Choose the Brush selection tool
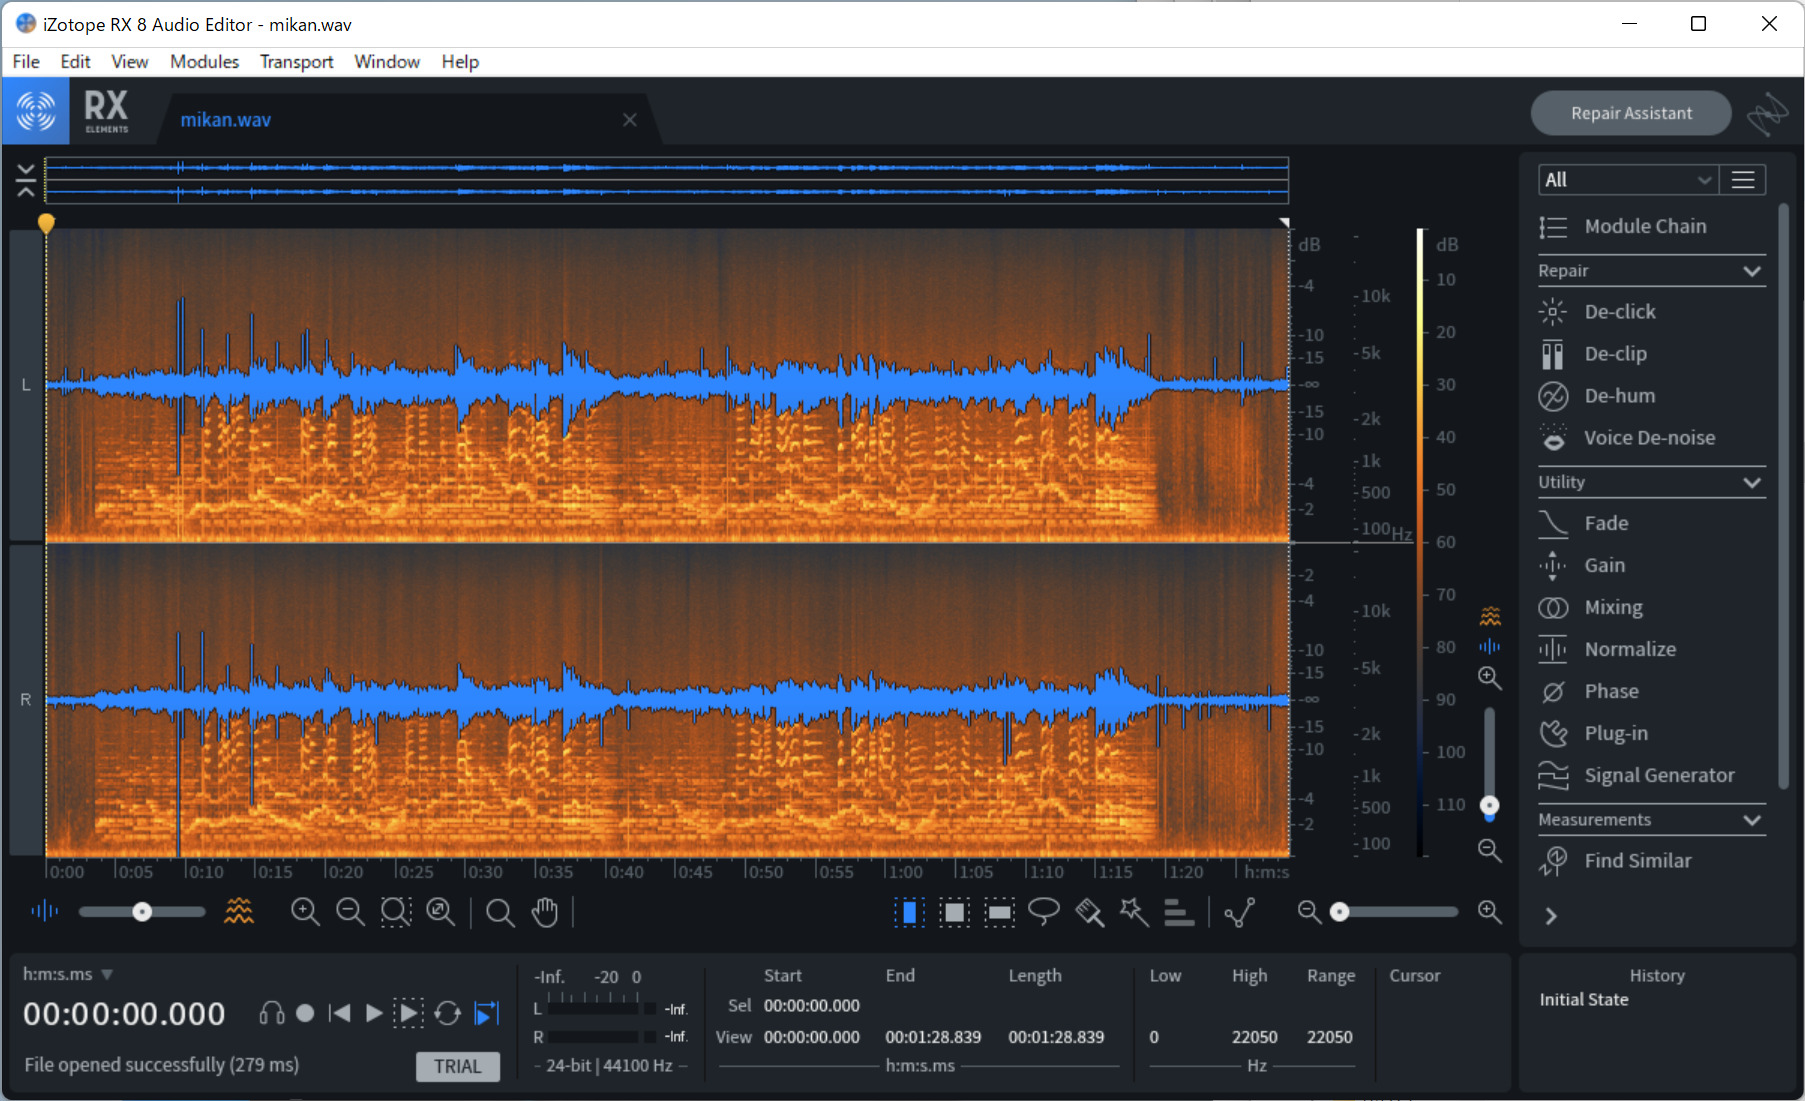The image size is (1805, 1101). (x=1089, y=911)
